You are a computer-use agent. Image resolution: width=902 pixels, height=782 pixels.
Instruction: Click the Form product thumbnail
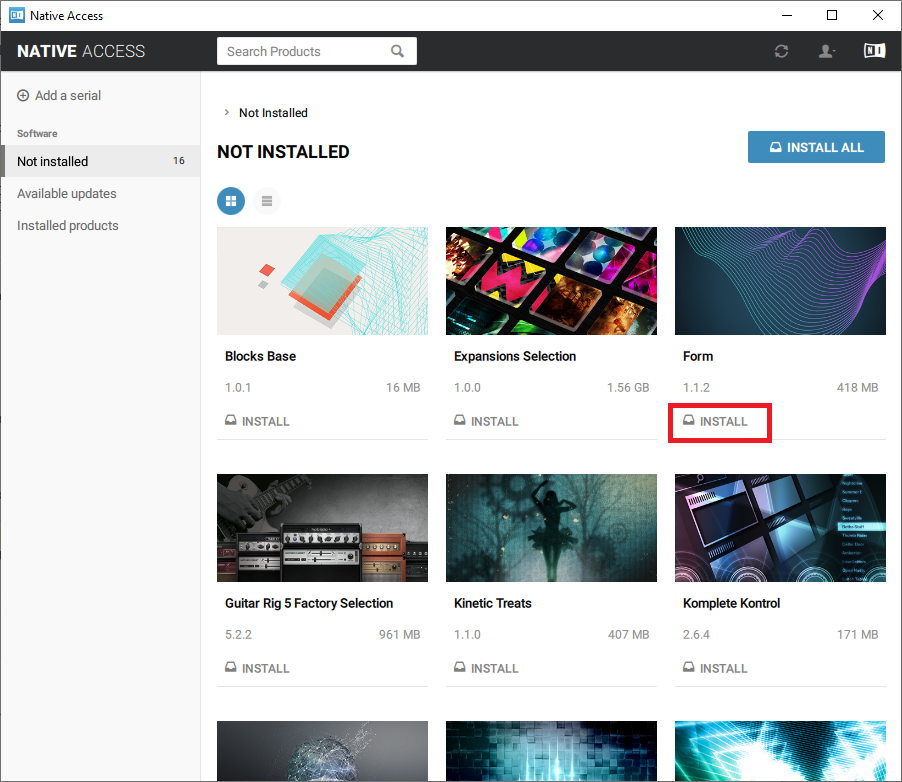pos(780,281)
